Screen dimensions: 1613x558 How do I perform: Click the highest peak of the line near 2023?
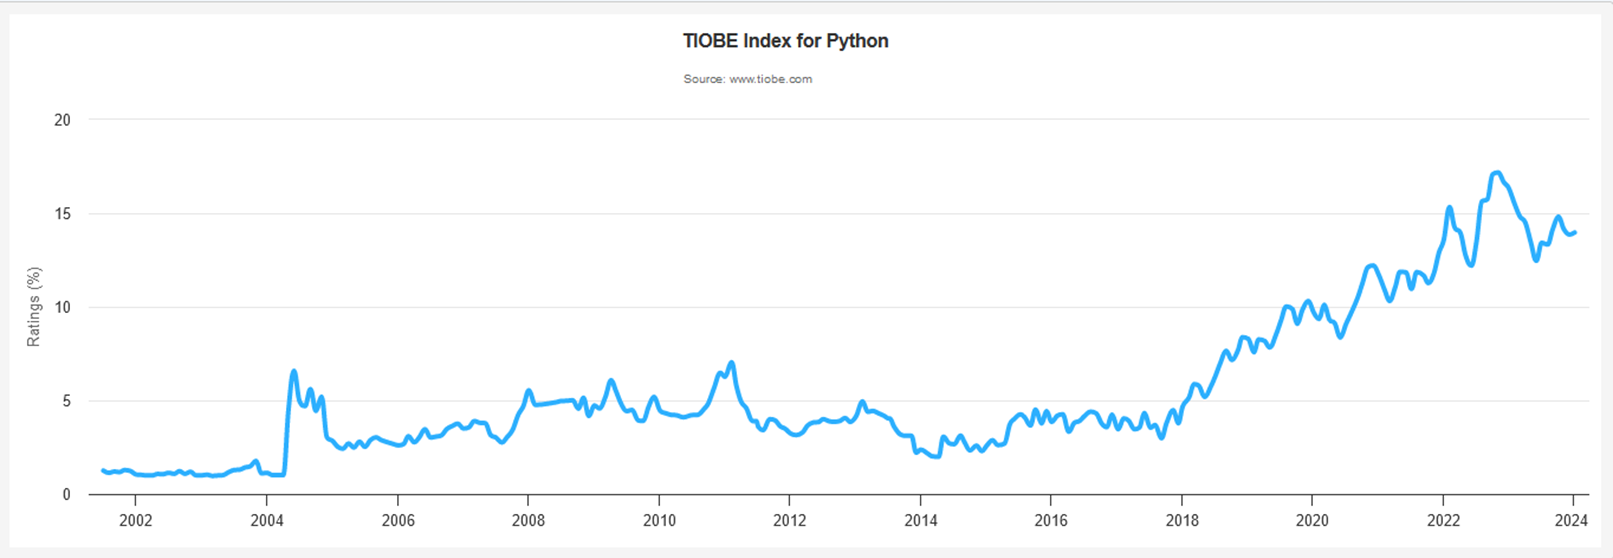[x=1497, y=173]
